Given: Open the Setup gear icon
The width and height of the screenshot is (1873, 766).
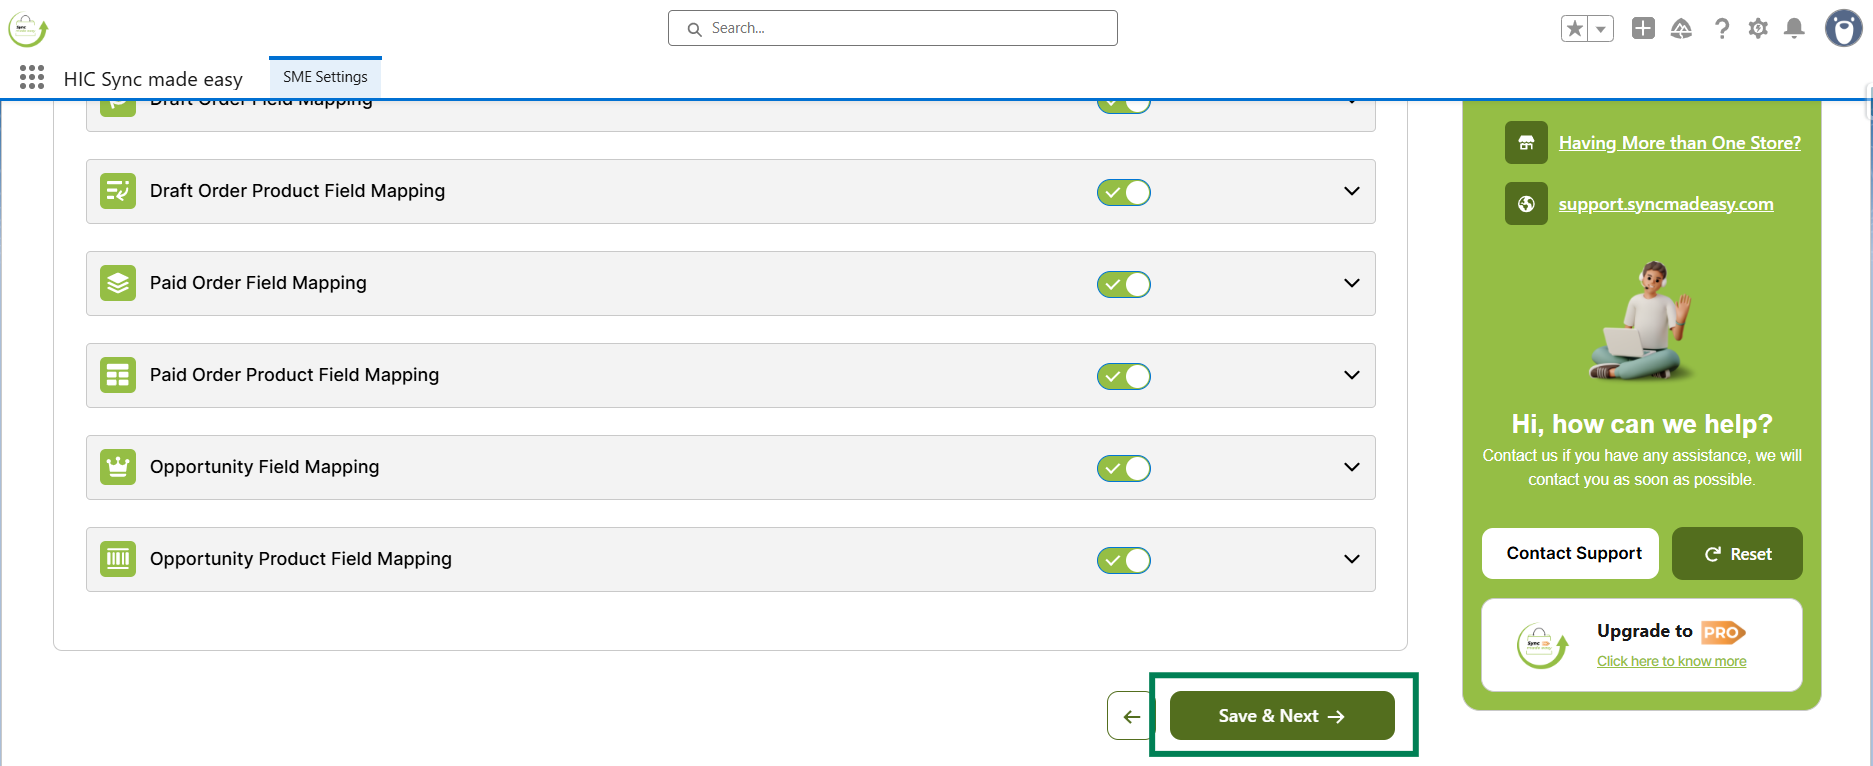Looking at the screenshot, I should (1758, 29).
